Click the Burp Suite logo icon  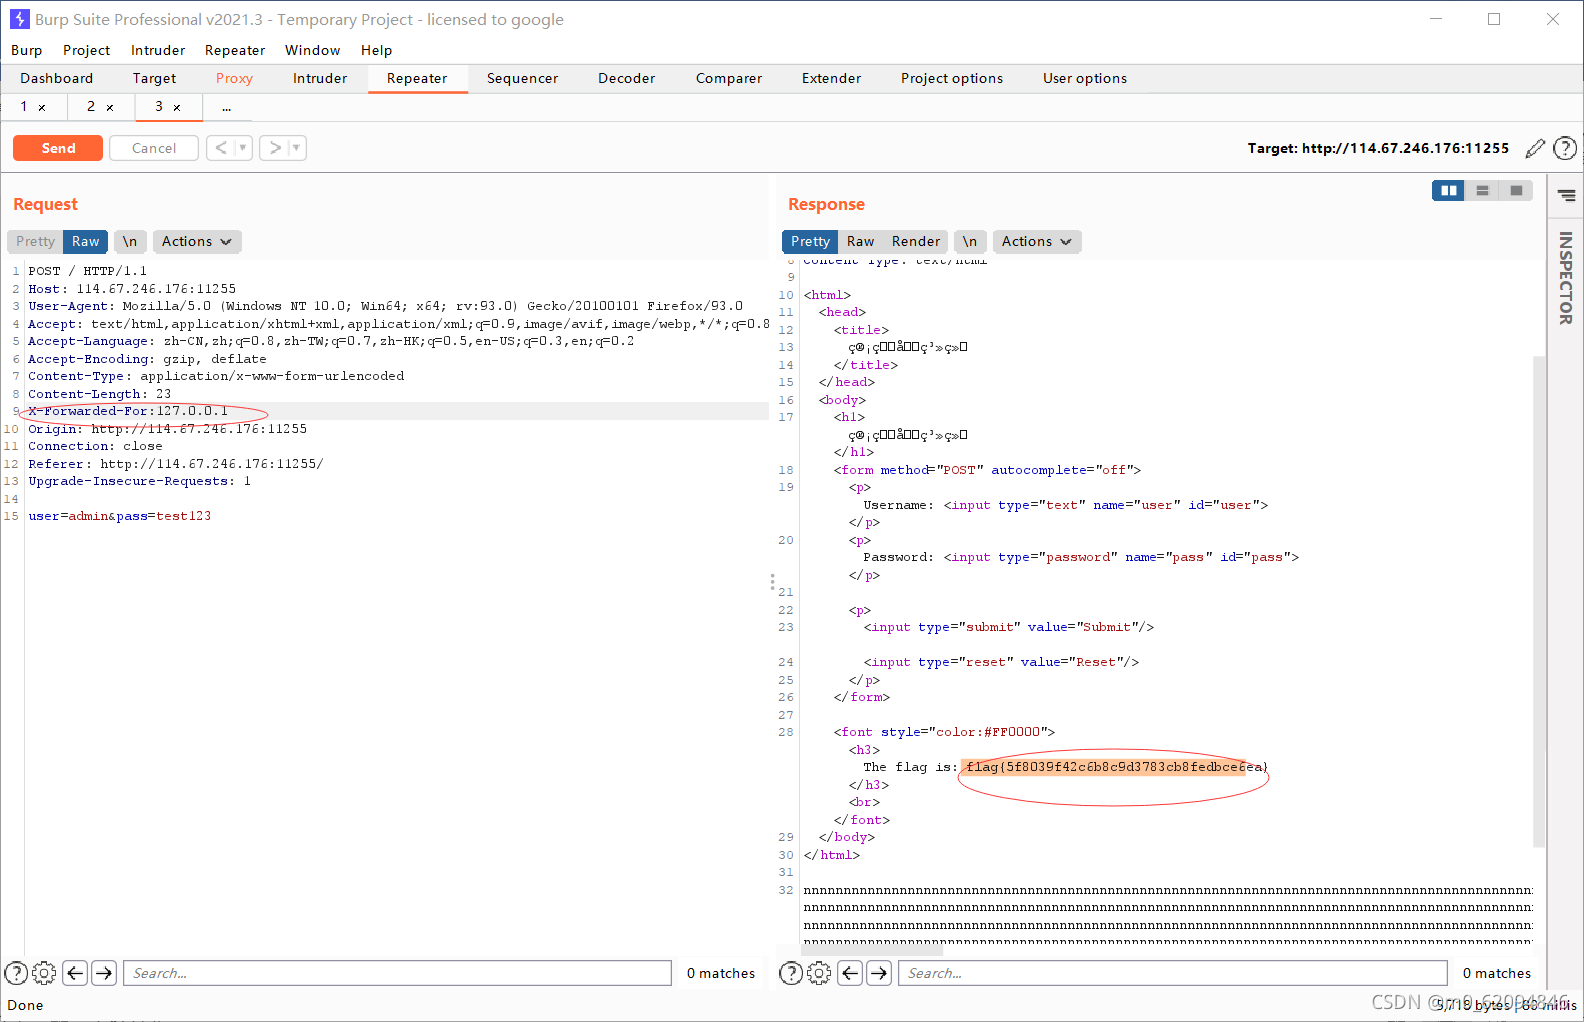point(19,19)
